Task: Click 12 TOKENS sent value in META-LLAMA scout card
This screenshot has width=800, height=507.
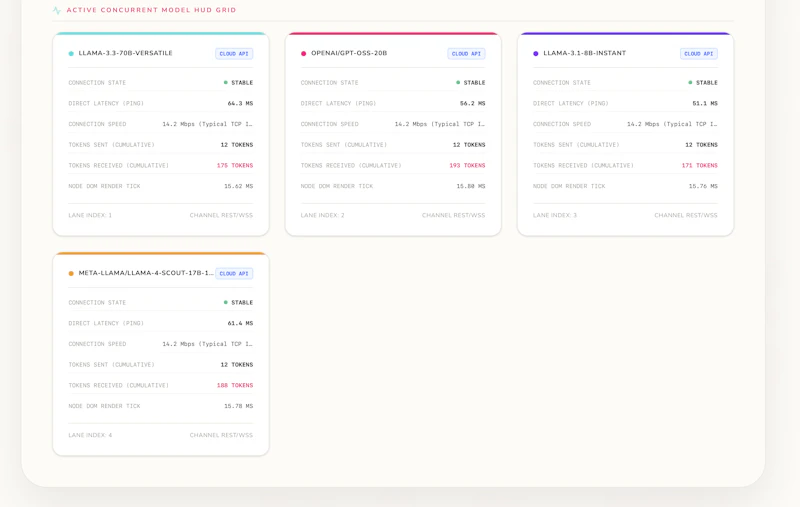Action: [237, 365]
